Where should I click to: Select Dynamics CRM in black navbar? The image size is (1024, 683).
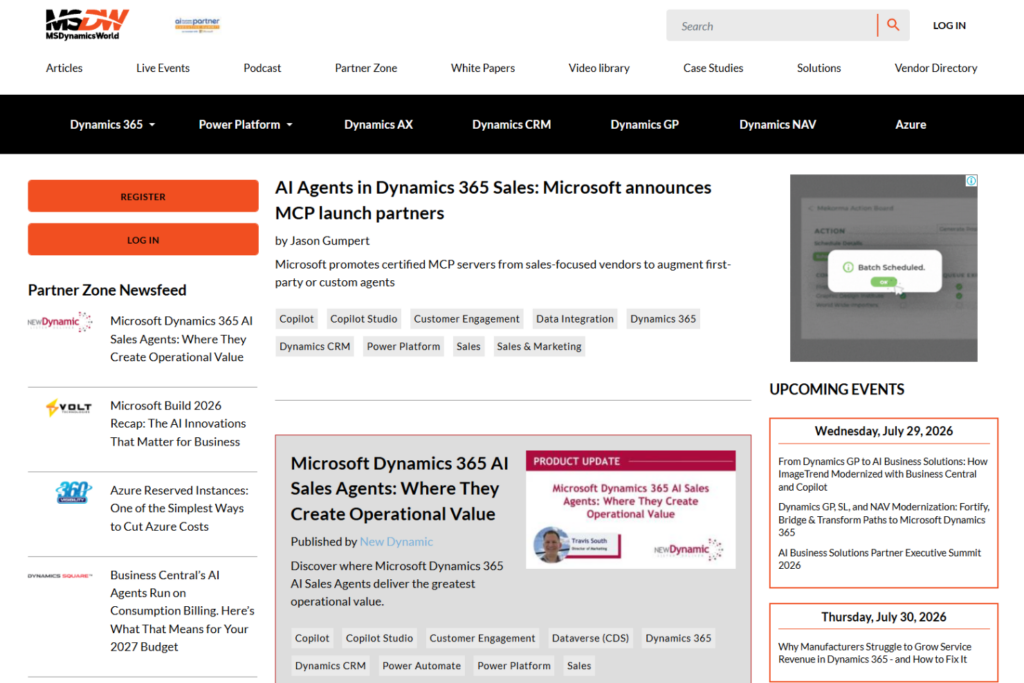click(511, 124)
